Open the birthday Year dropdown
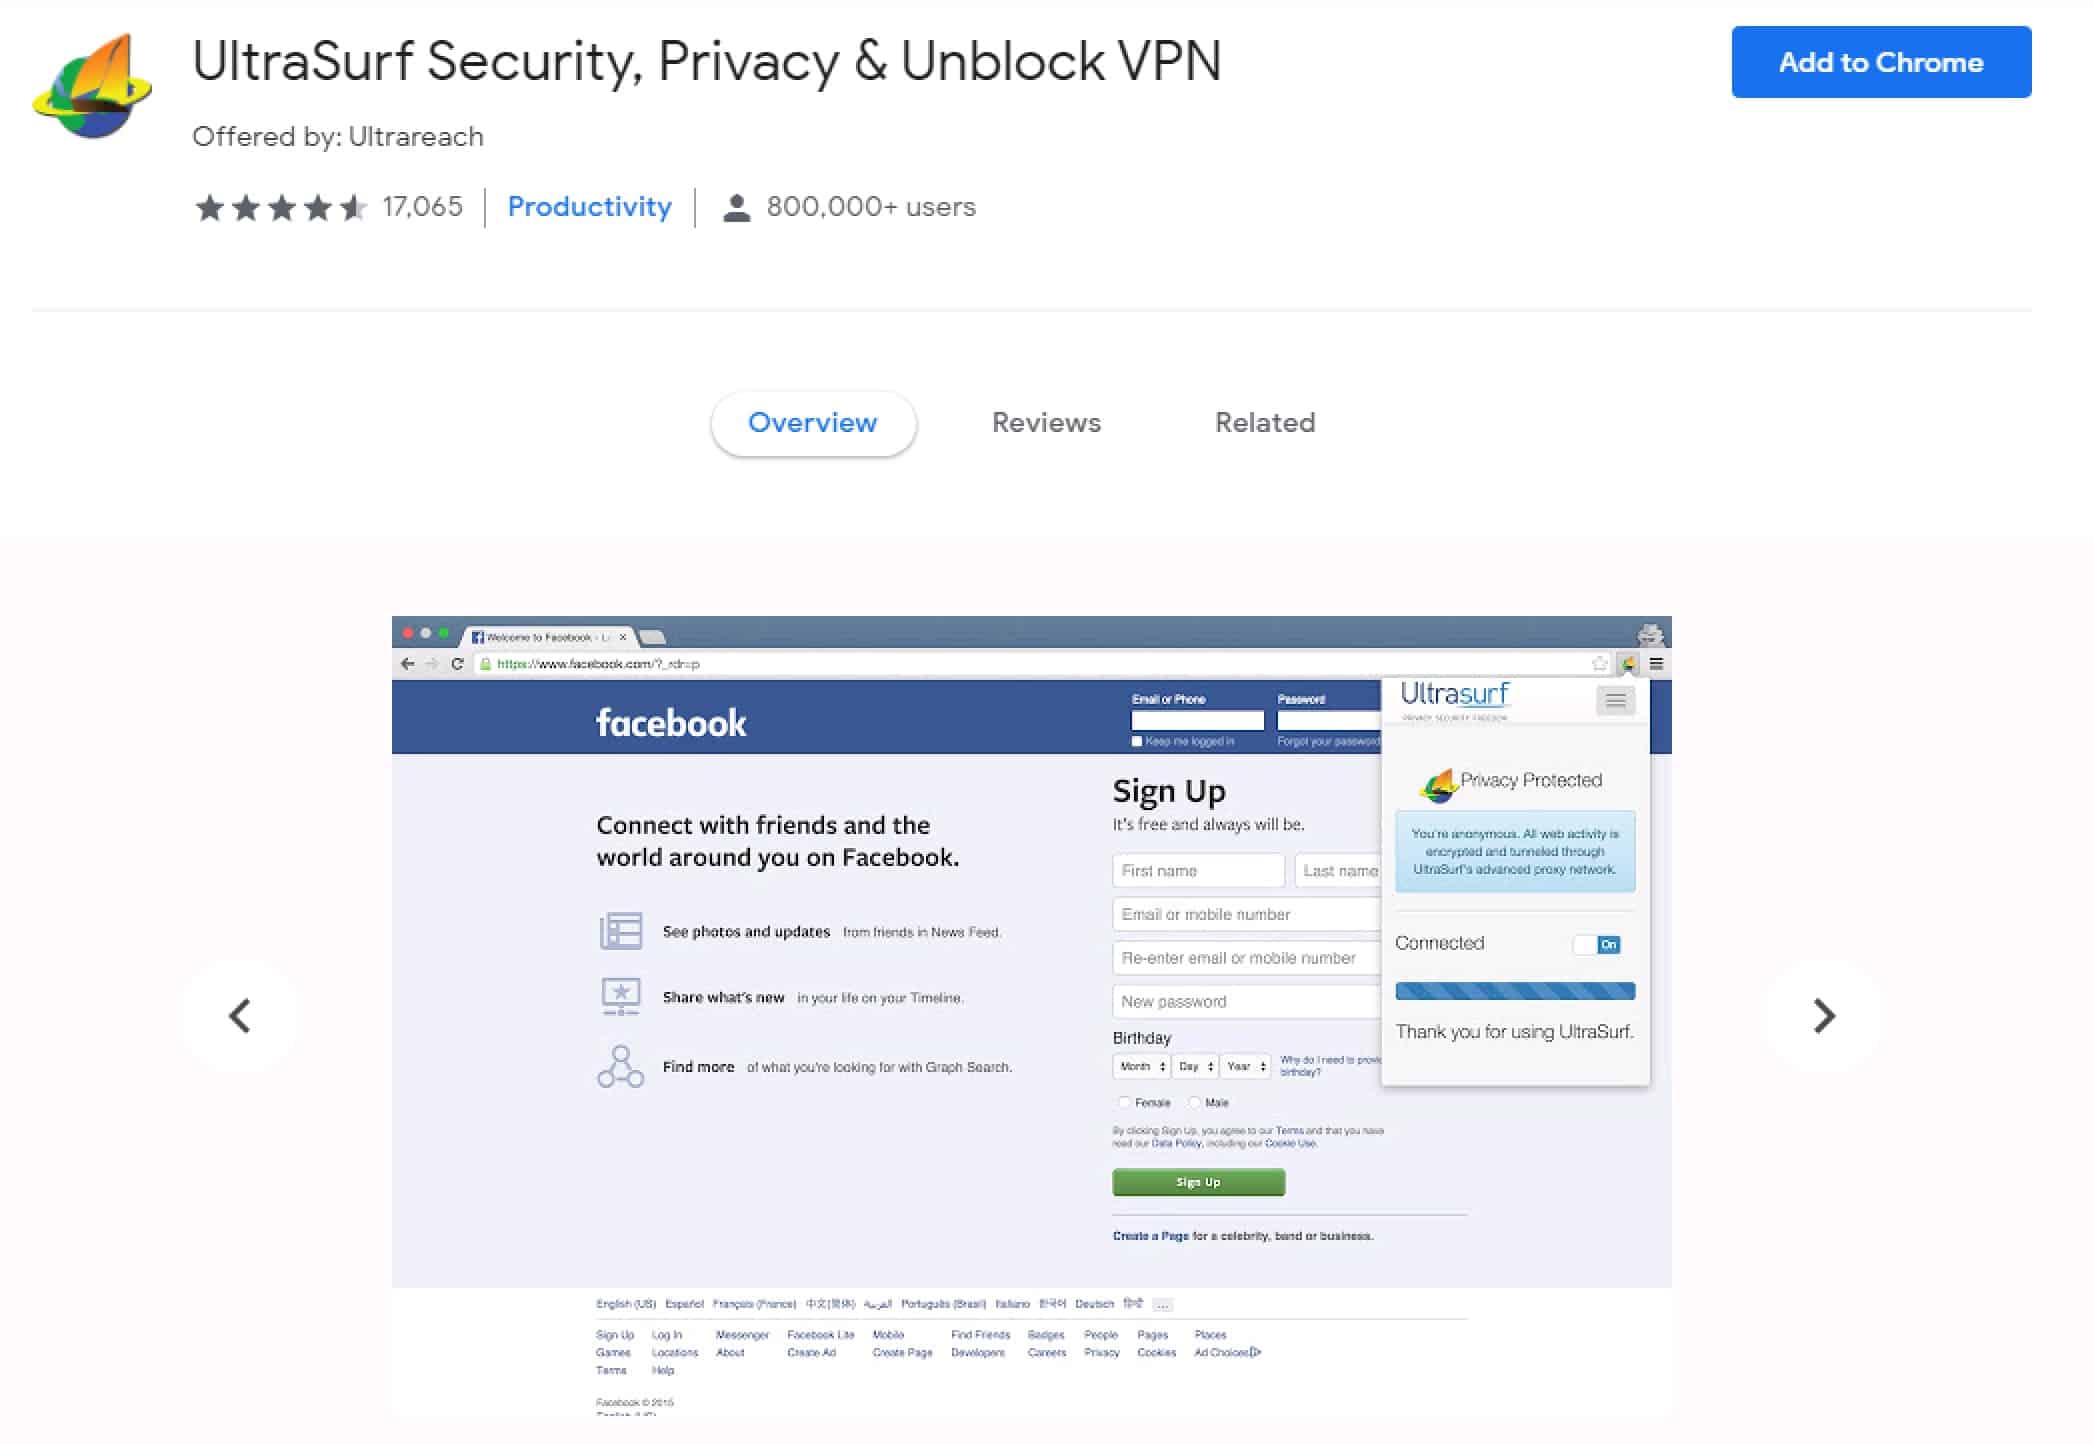The image size is (2094, 1444). 1245,1066
